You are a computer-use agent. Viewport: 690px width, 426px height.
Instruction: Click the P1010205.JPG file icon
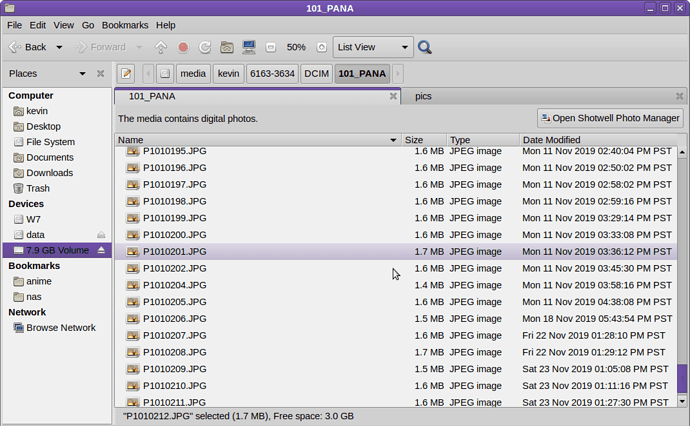[x=132, y=302]
